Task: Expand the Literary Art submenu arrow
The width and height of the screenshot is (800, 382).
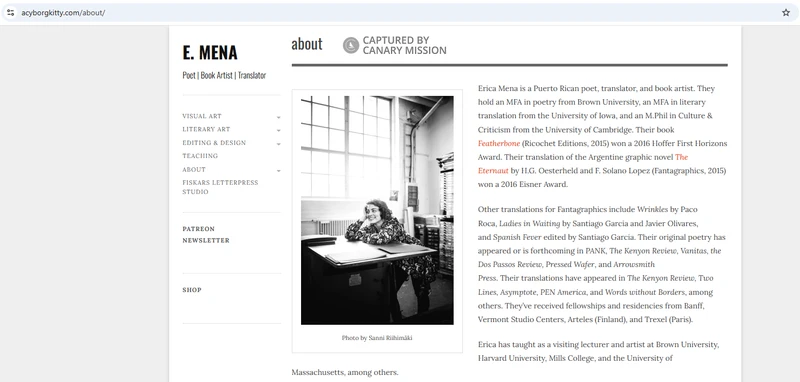Action: pyautogui.click(x=279, y=131)
